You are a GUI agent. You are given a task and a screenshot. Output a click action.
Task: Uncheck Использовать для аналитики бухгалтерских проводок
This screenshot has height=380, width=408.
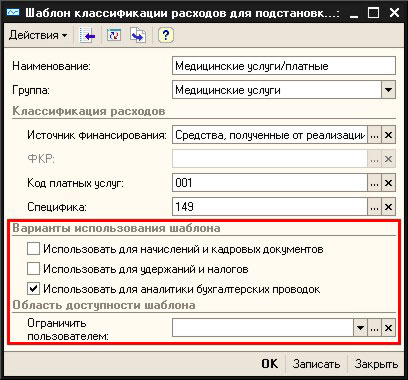[x=33, y=288]
